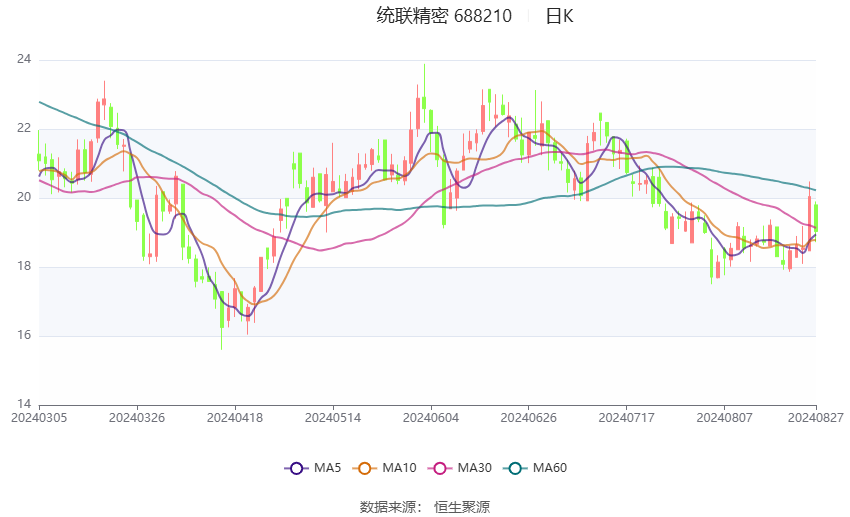The height and width of the screenshot is (517, 850).
Task: Click y-axis value 18
Action: point(24,266)
